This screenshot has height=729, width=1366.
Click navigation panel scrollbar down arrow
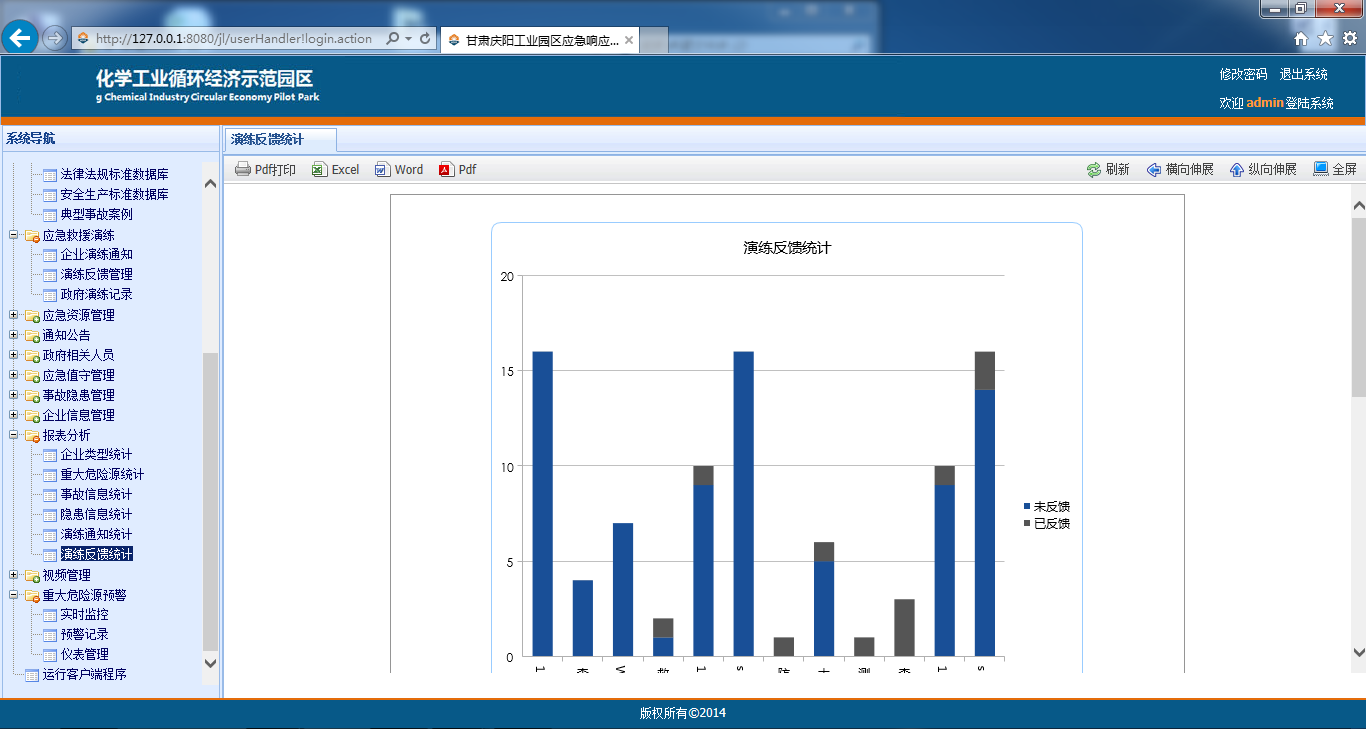(x=210, y=663)
